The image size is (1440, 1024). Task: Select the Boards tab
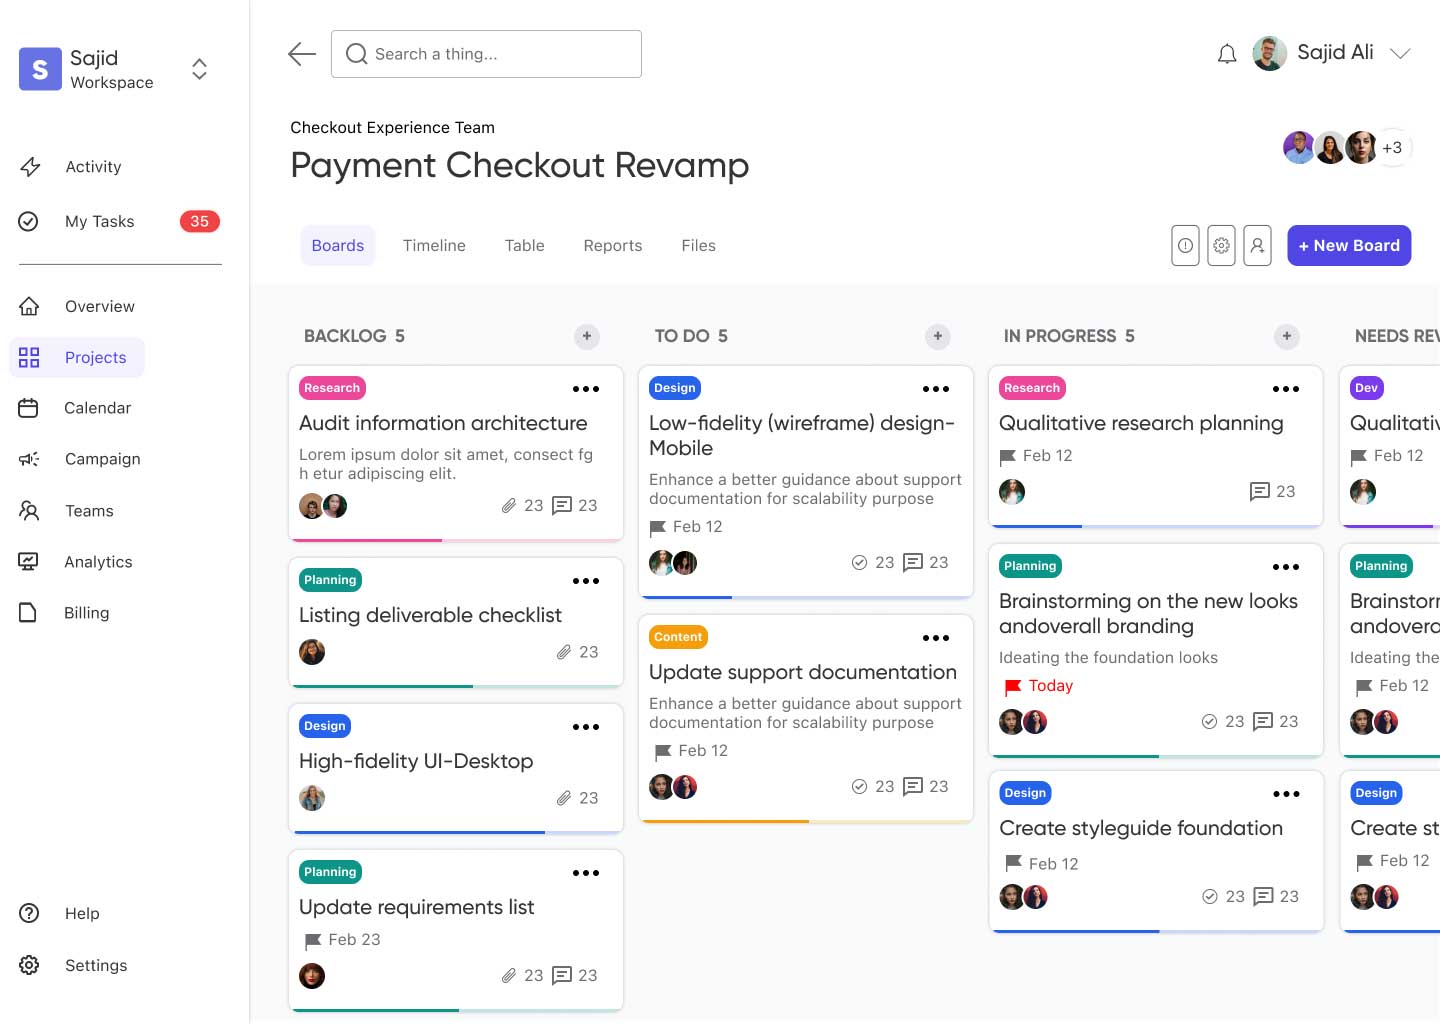coord(338,246)
